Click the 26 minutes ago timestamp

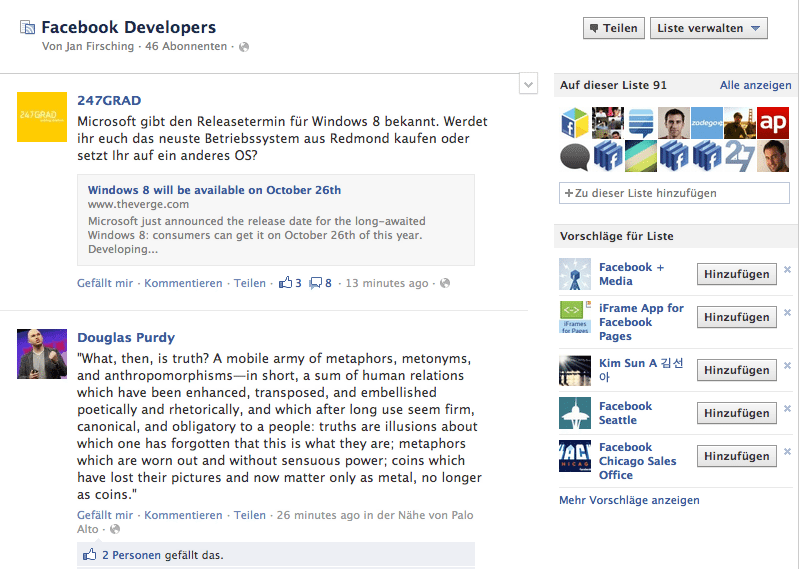pyautogui.click(x=318, y=515)
